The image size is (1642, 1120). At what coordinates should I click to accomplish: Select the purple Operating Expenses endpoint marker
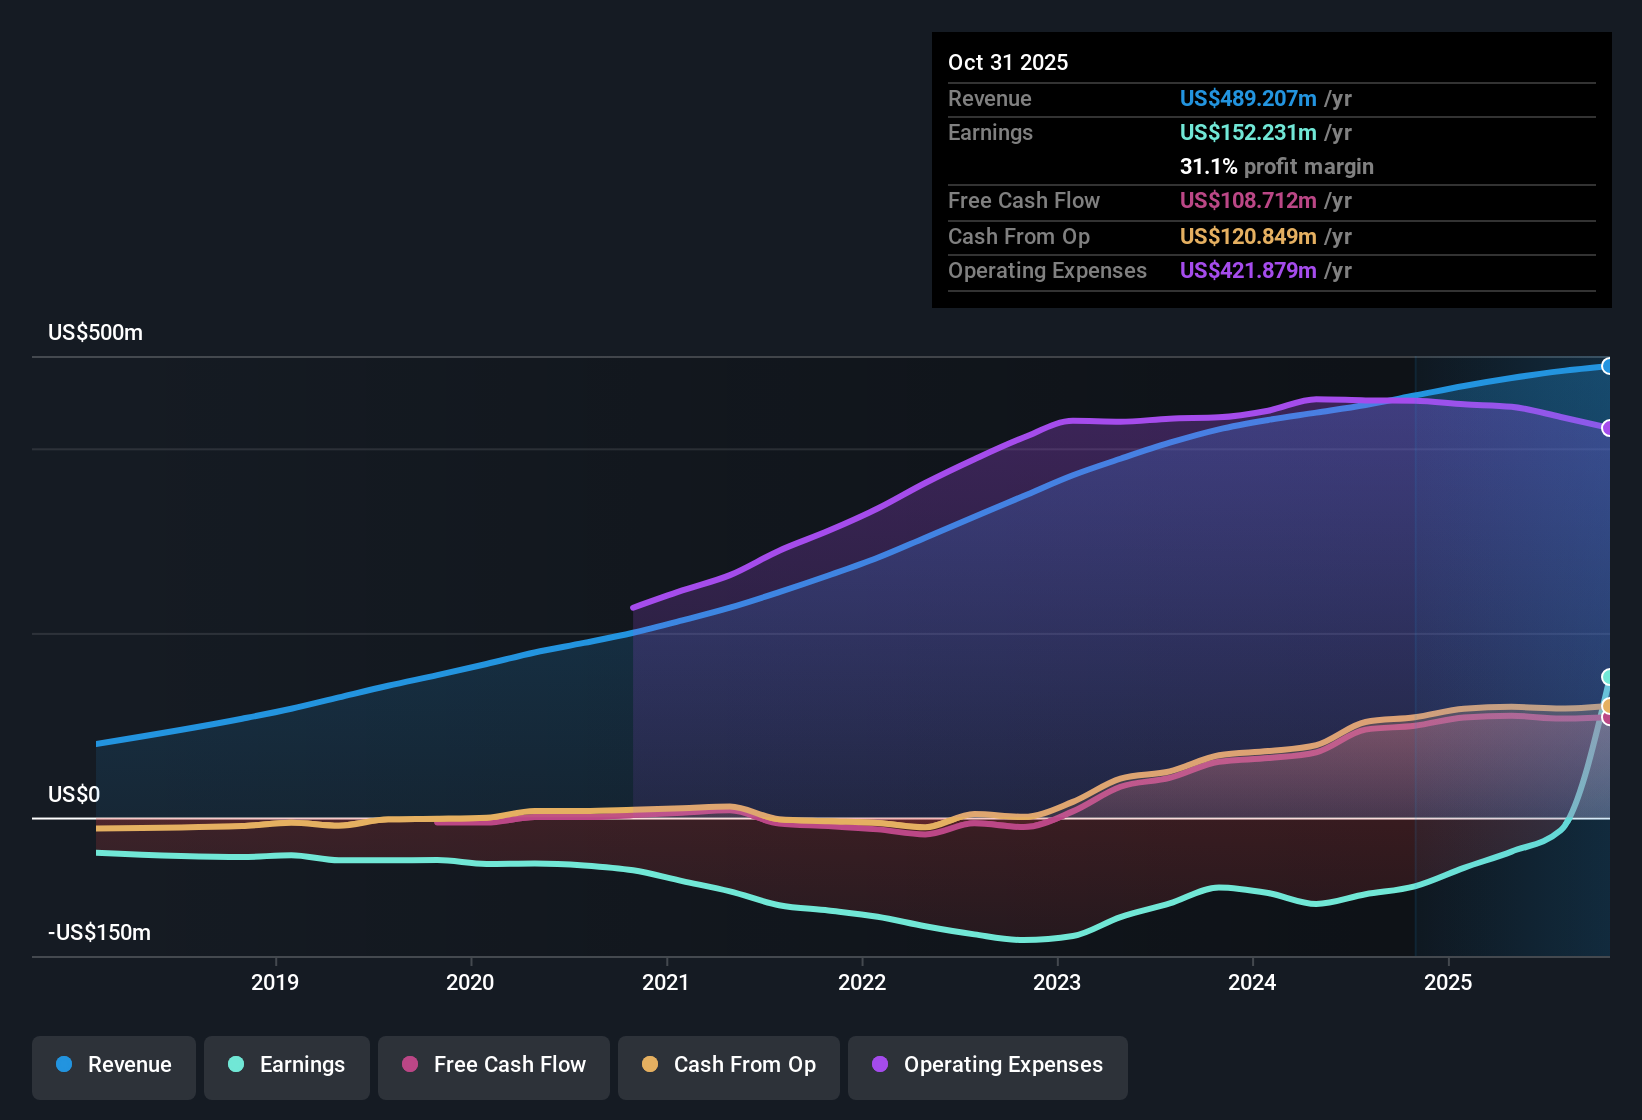[1609, 429]
